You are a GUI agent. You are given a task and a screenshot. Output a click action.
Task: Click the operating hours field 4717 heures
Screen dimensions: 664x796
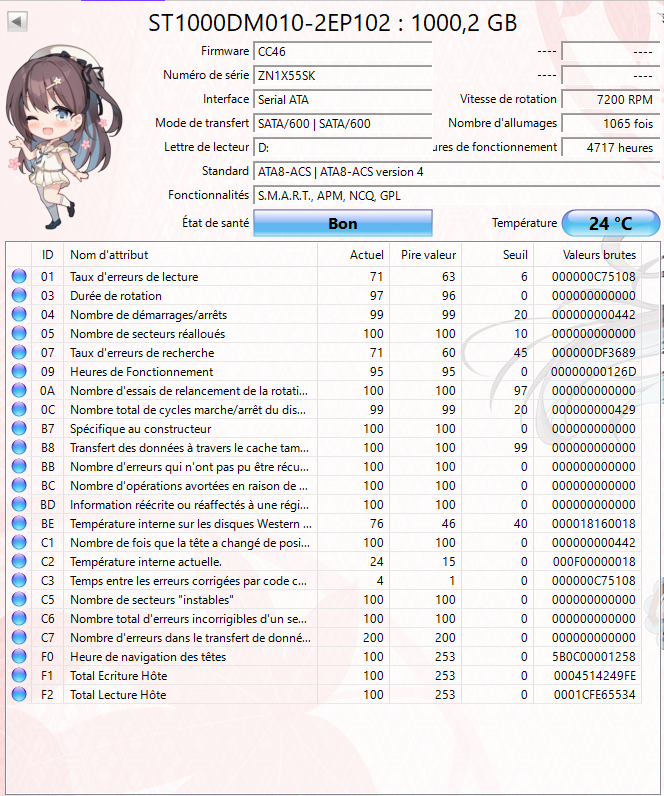(611, 148)
